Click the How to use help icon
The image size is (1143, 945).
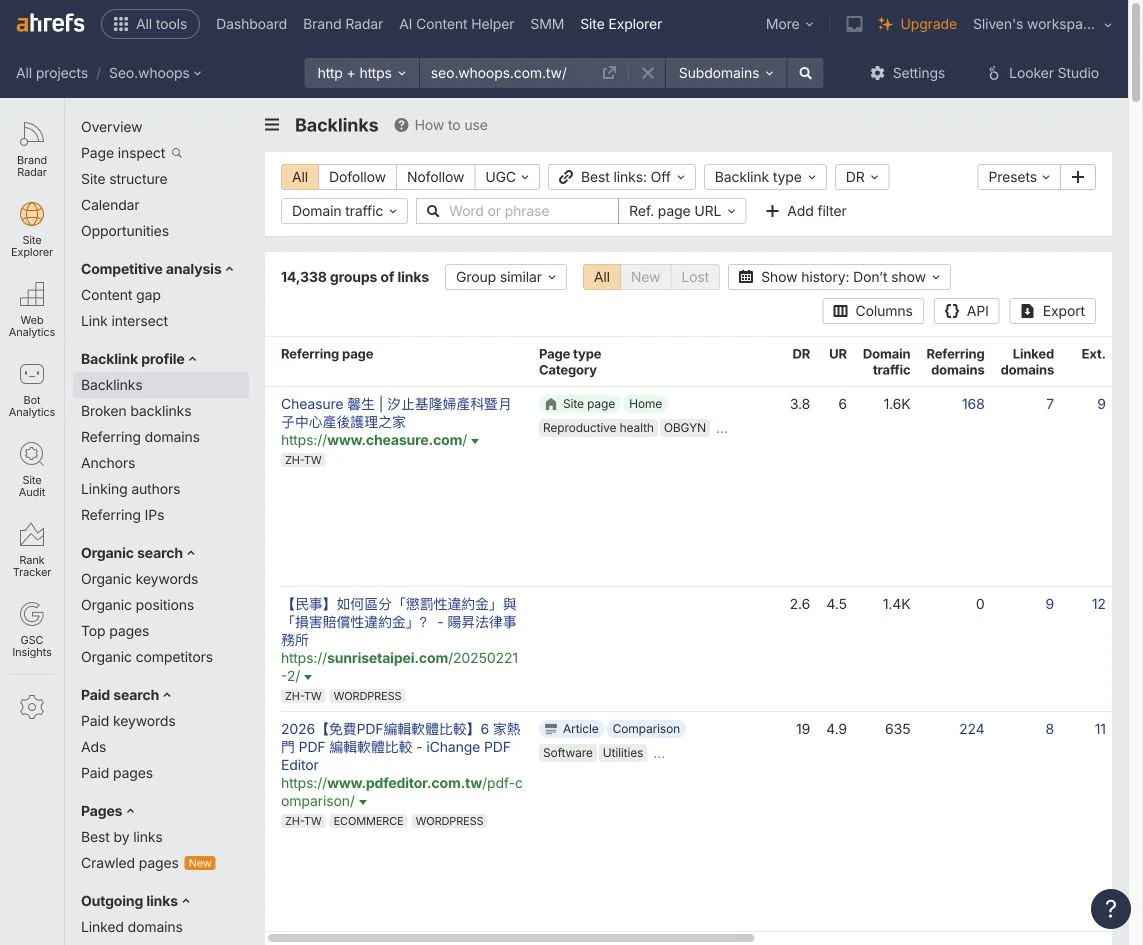coord(401,125)
